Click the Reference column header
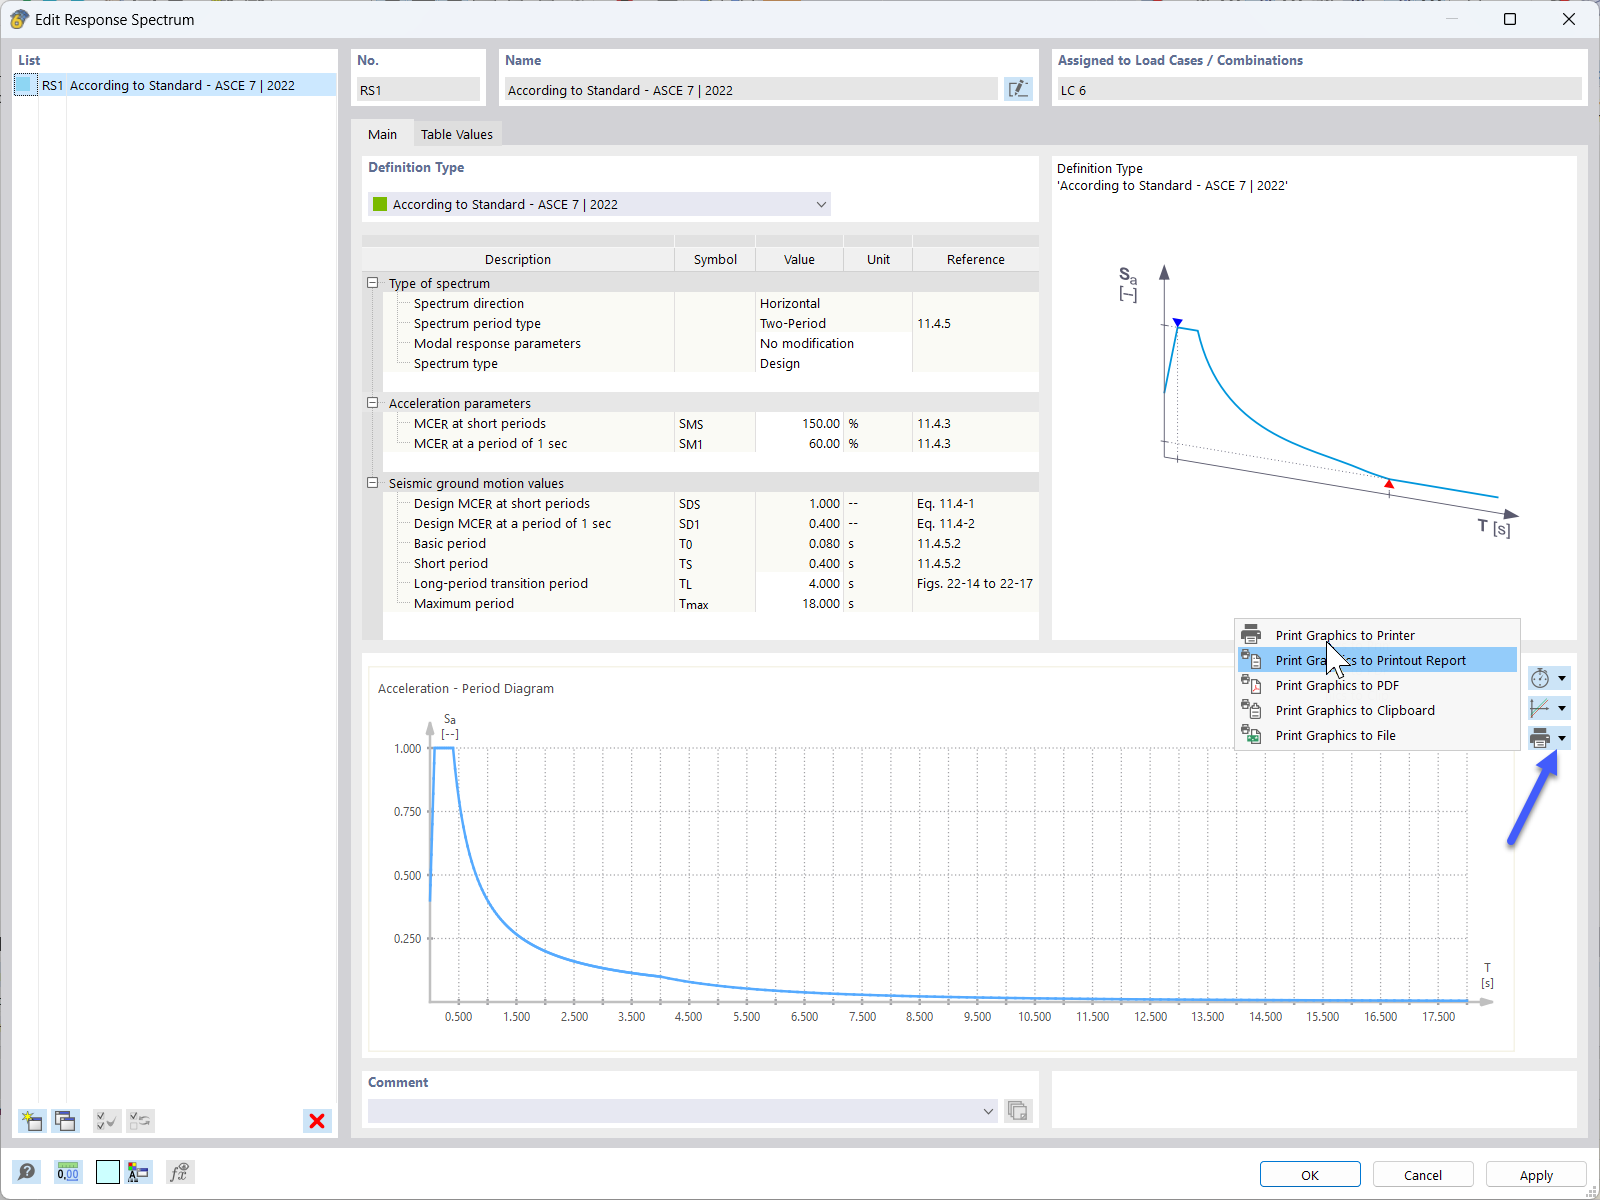The width and height of the screenshot is (1600, 1200). click(975, 259)
